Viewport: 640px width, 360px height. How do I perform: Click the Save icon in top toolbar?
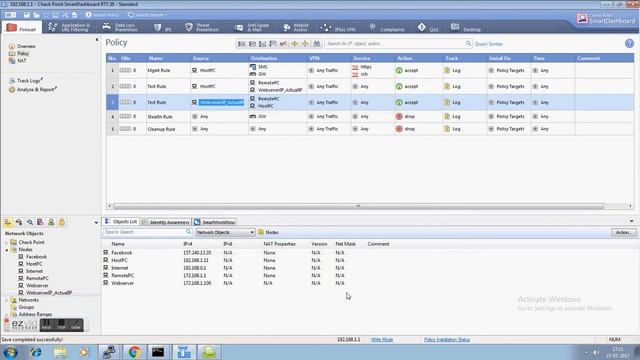coord(27,15)
